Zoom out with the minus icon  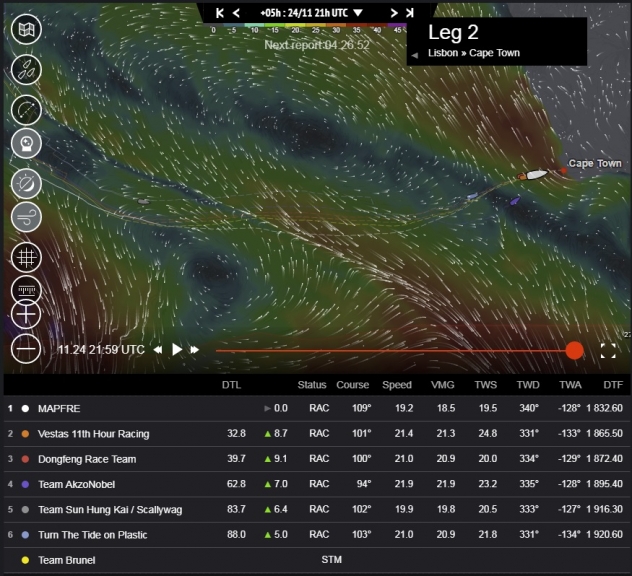[x=26, y=349]
